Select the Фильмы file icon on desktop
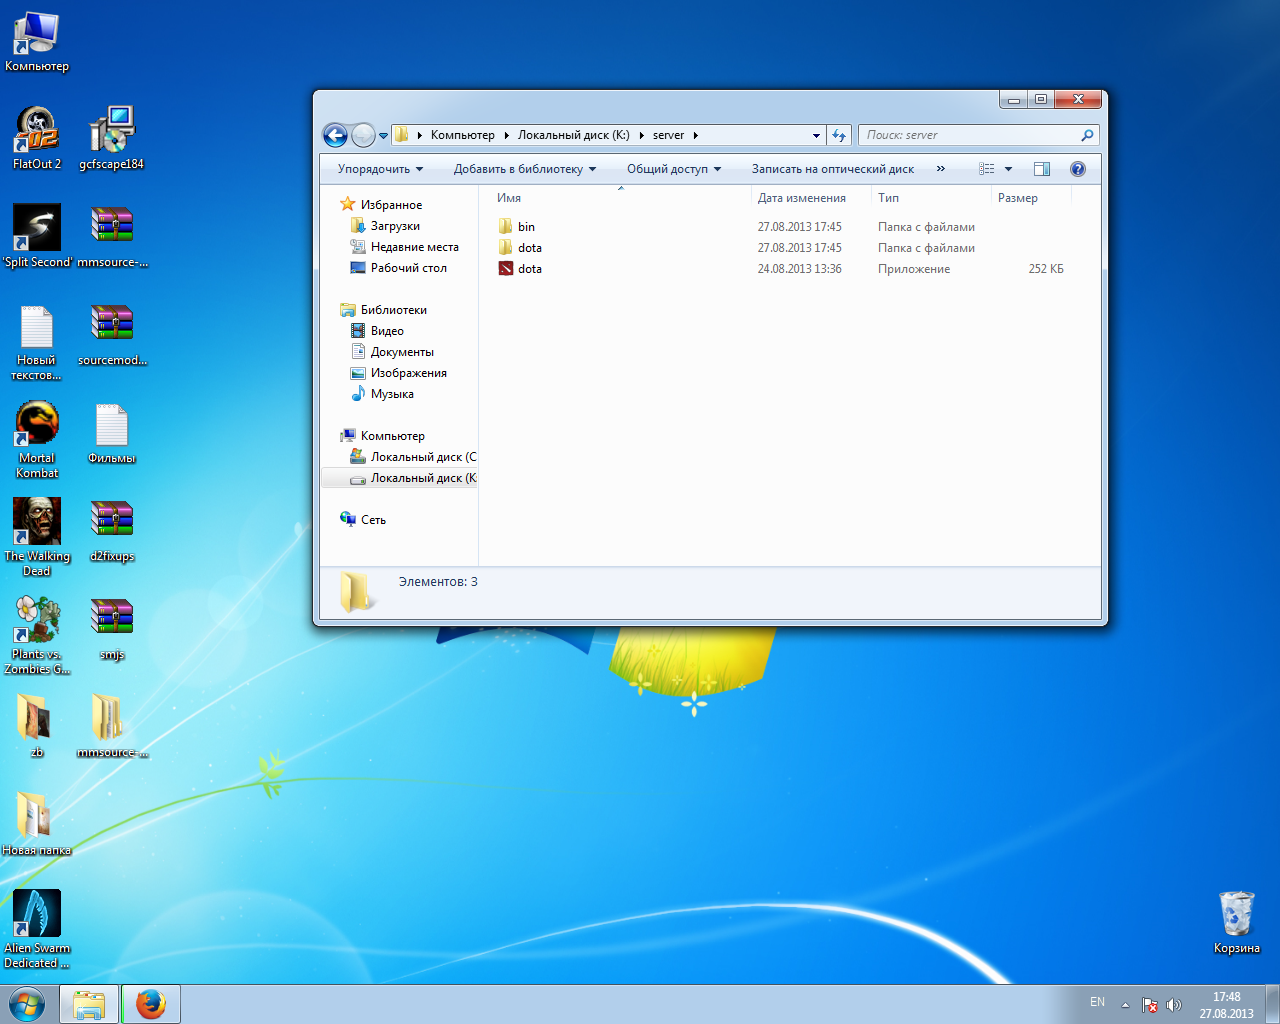 click(x=112, y=433)
